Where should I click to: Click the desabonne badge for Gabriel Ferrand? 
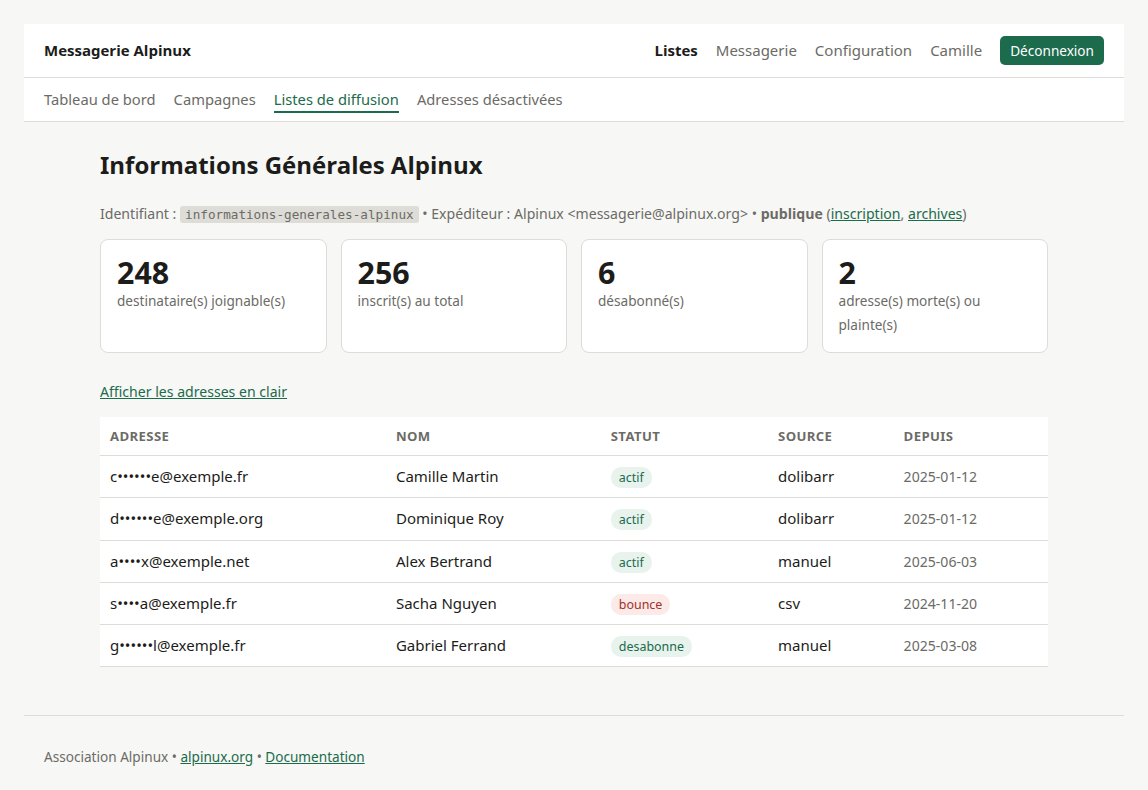[x=651, y=646]
